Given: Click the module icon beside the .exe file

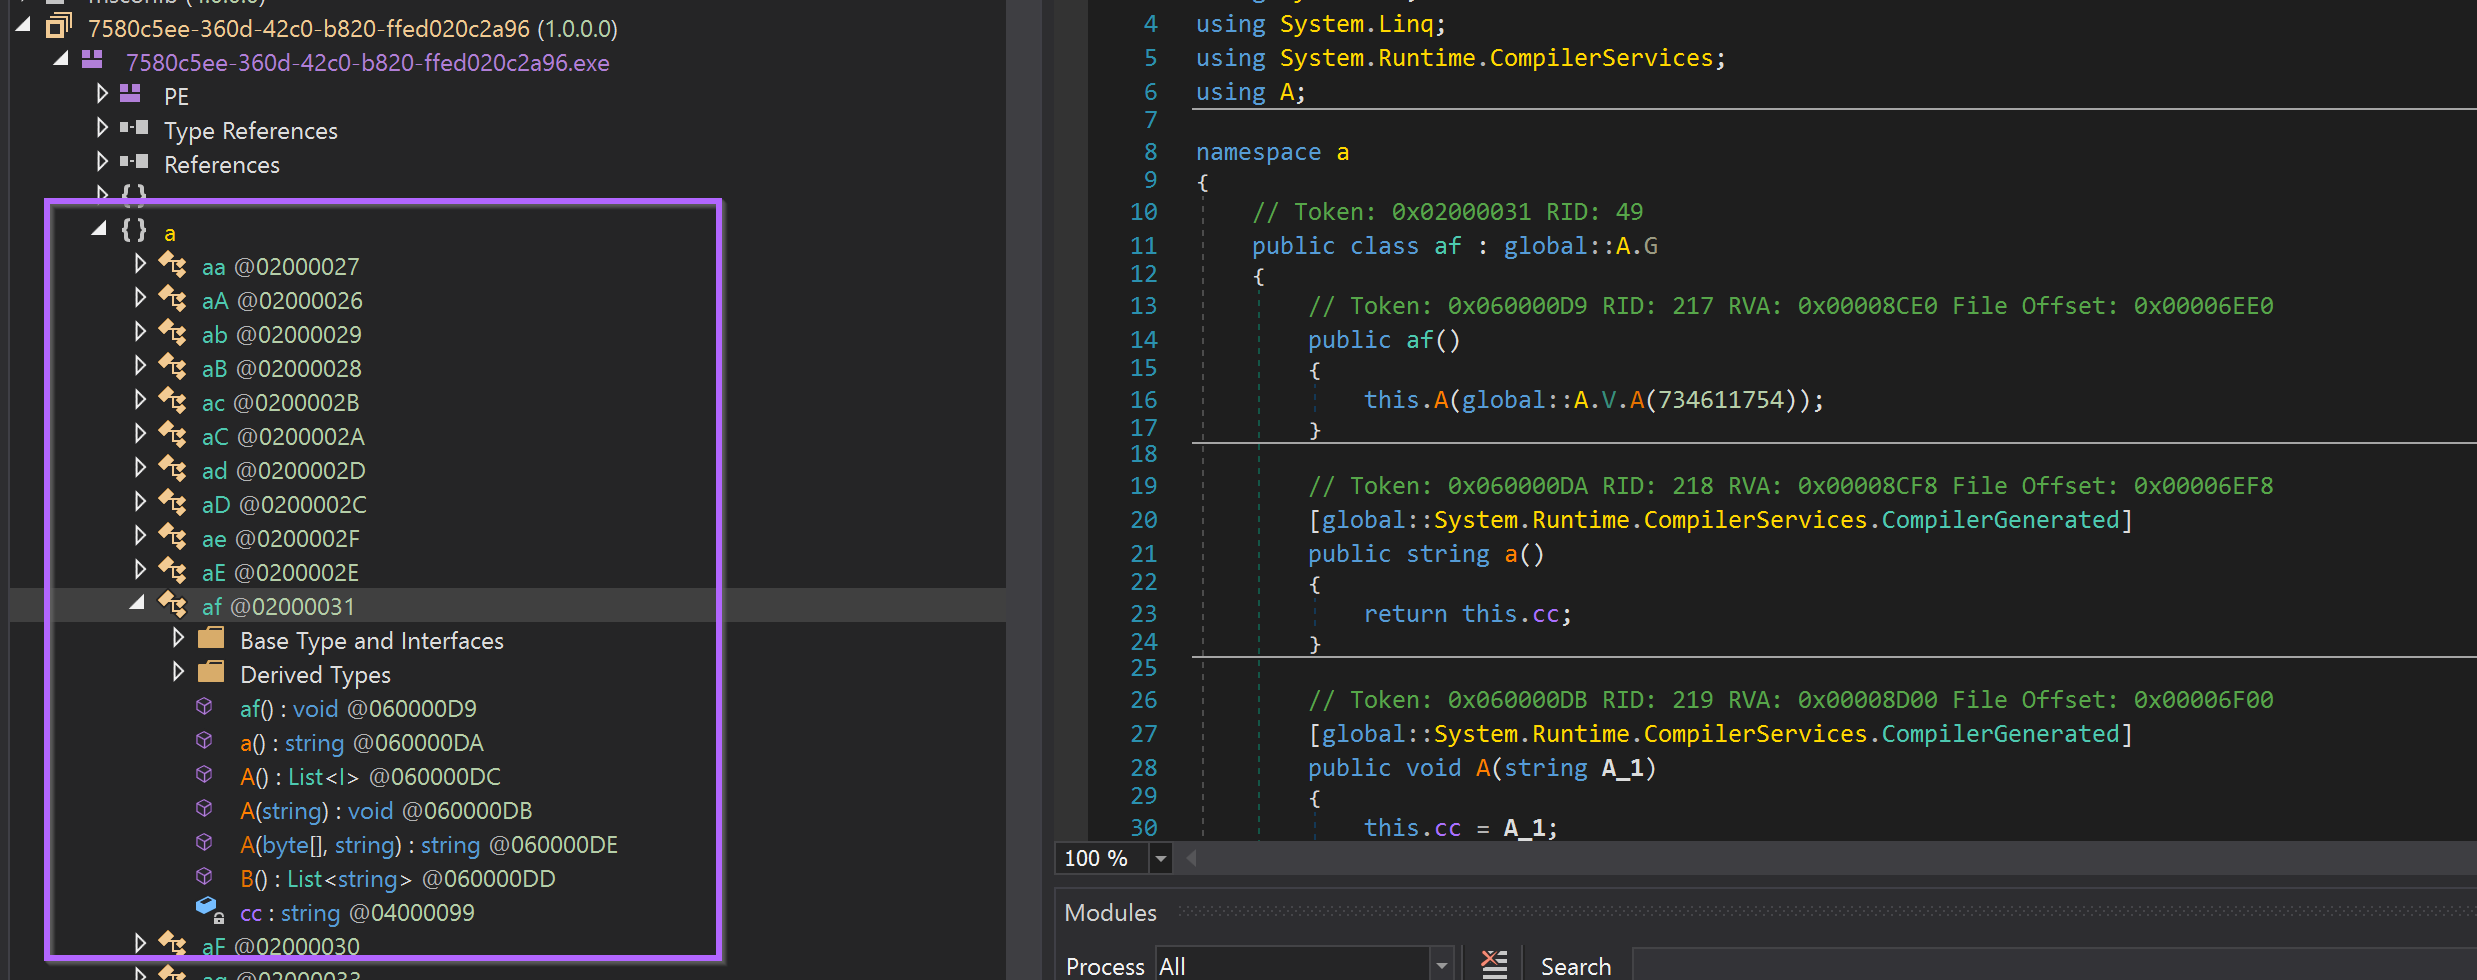Looking at the screenshot, I should point(93,60).
